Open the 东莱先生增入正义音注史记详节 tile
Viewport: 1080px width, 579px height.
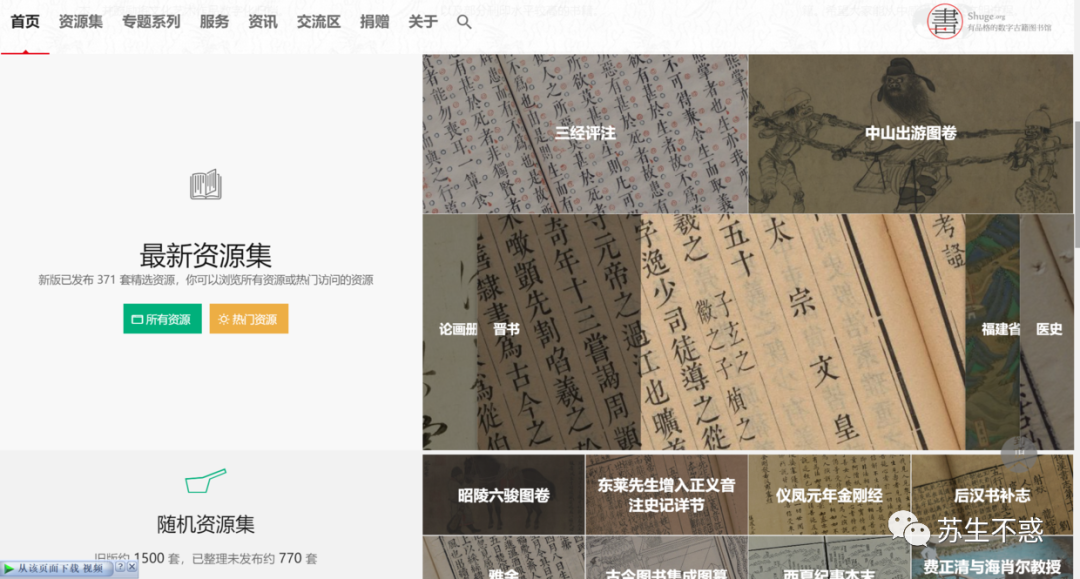[x=666, y=494]
